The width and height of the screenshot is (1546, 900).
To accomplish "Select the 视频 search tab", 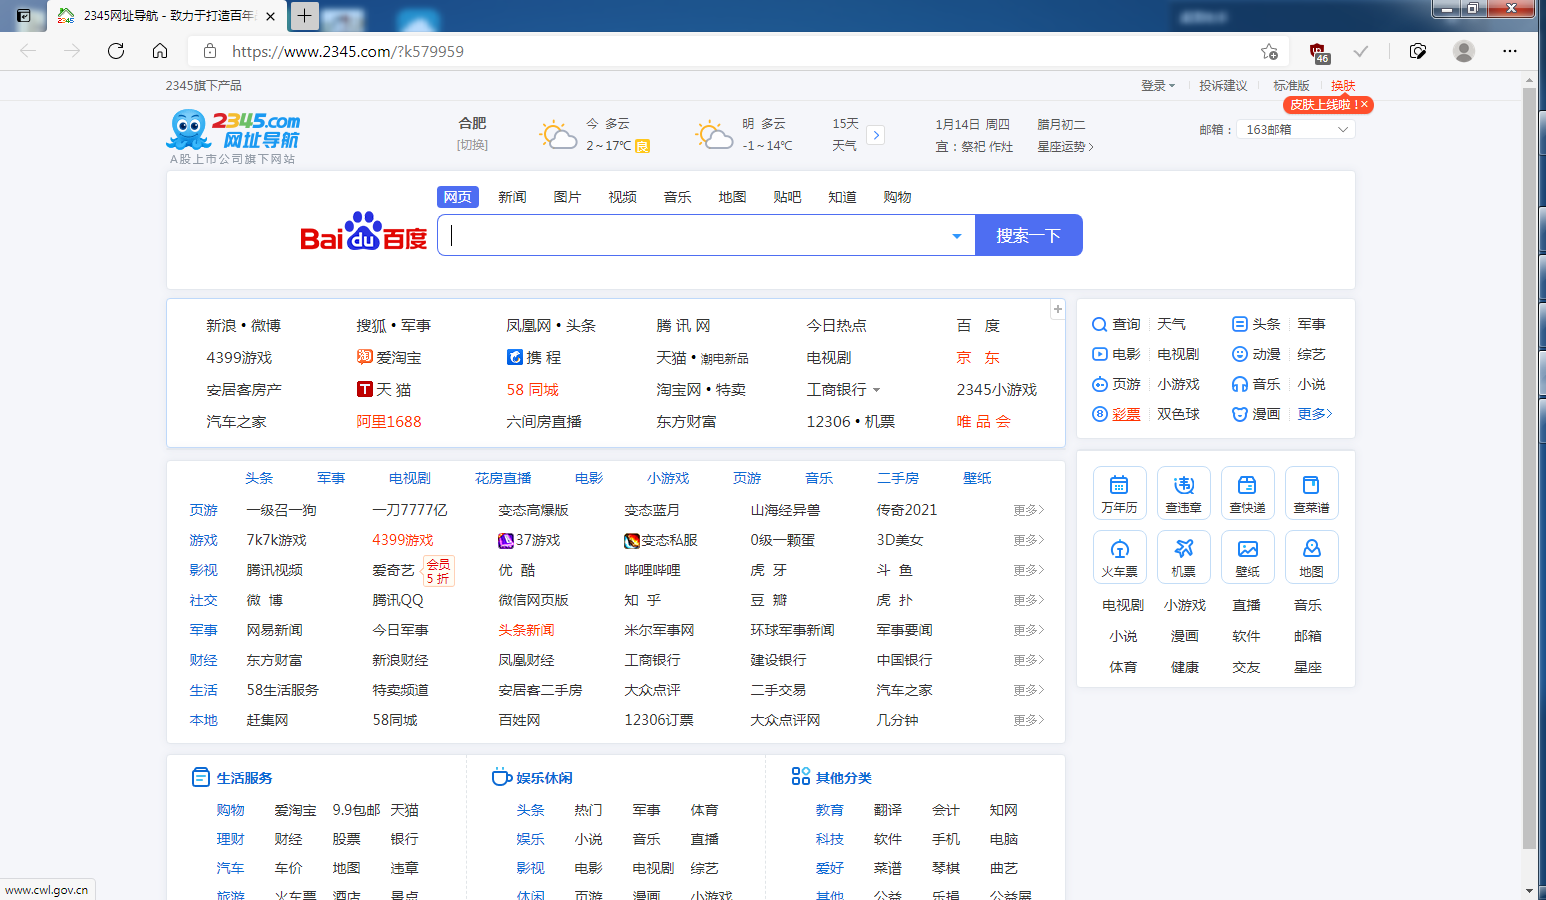I will click(x=622, y=197).
